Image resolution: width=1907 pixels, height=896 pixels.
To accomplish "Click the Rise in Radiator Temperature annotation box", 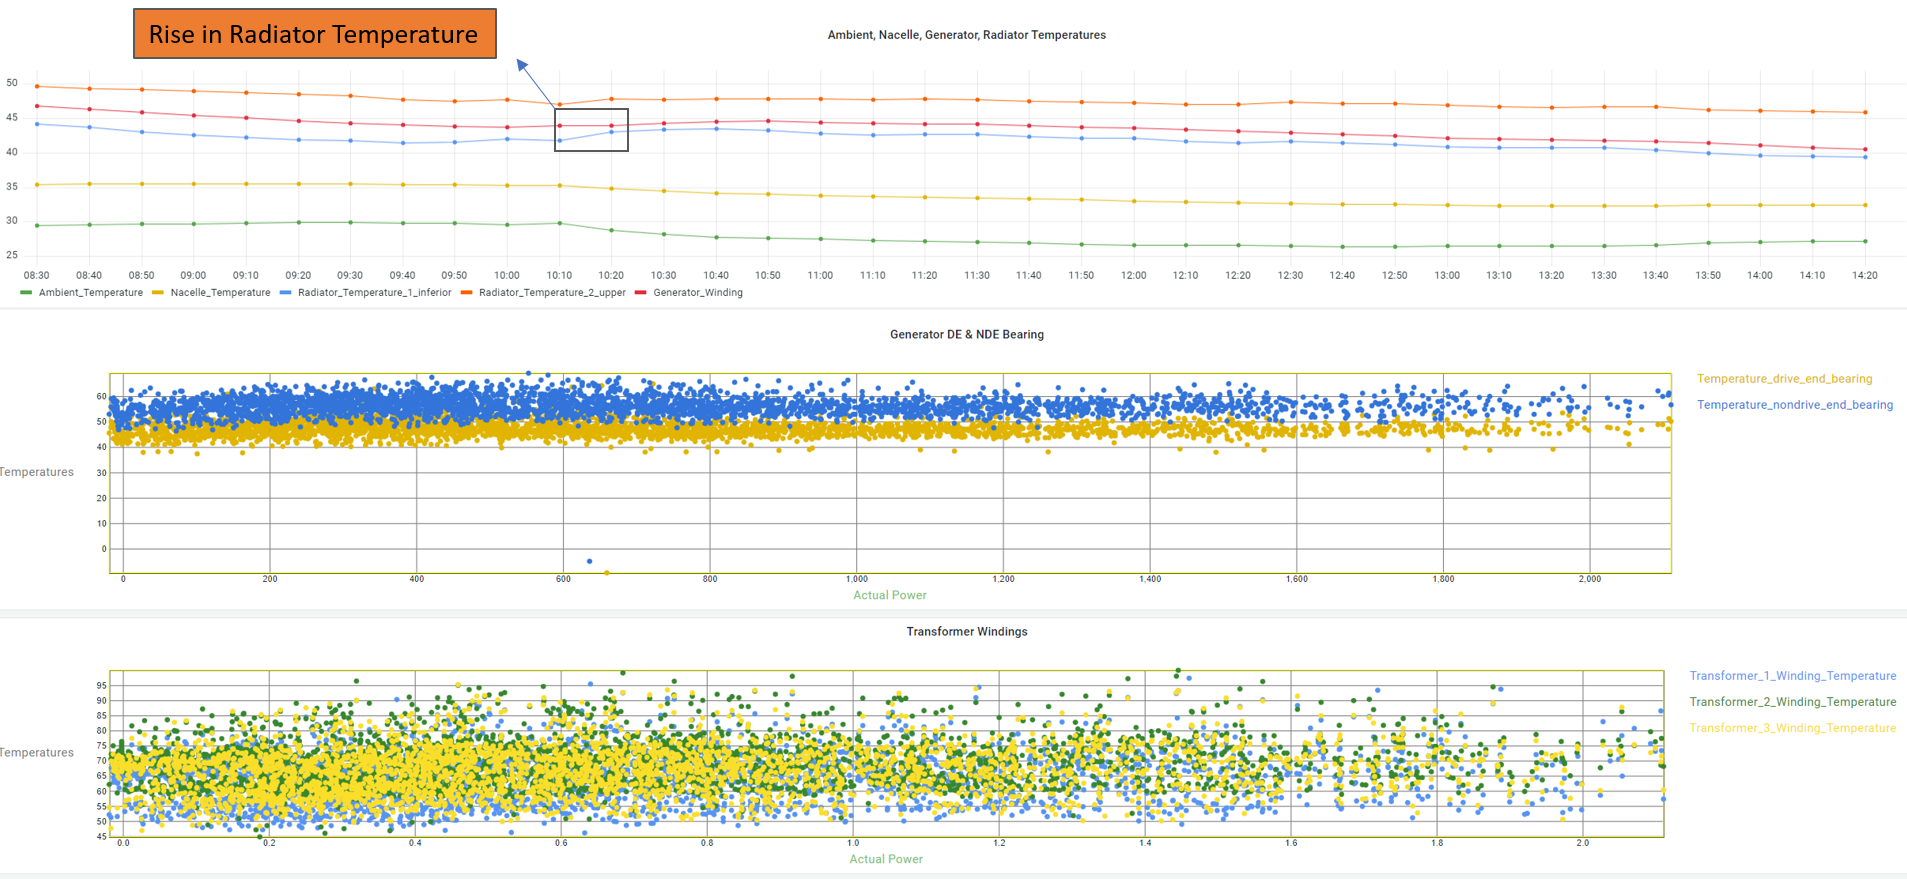I will [x=315, y=34].
